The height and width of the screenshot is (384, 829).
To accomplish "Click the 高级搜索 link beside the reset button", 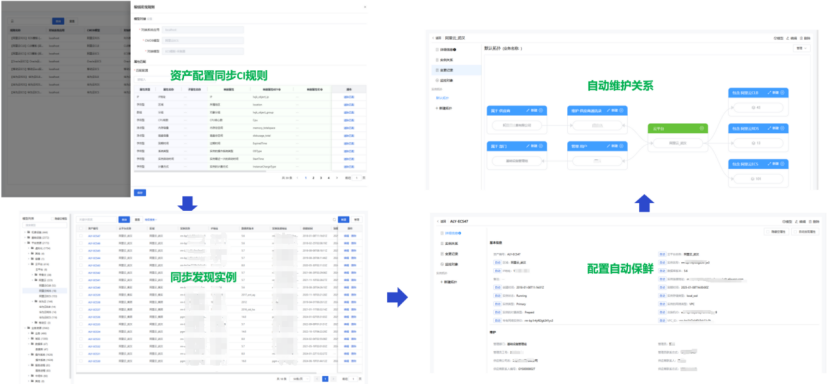I will point(151,219).
